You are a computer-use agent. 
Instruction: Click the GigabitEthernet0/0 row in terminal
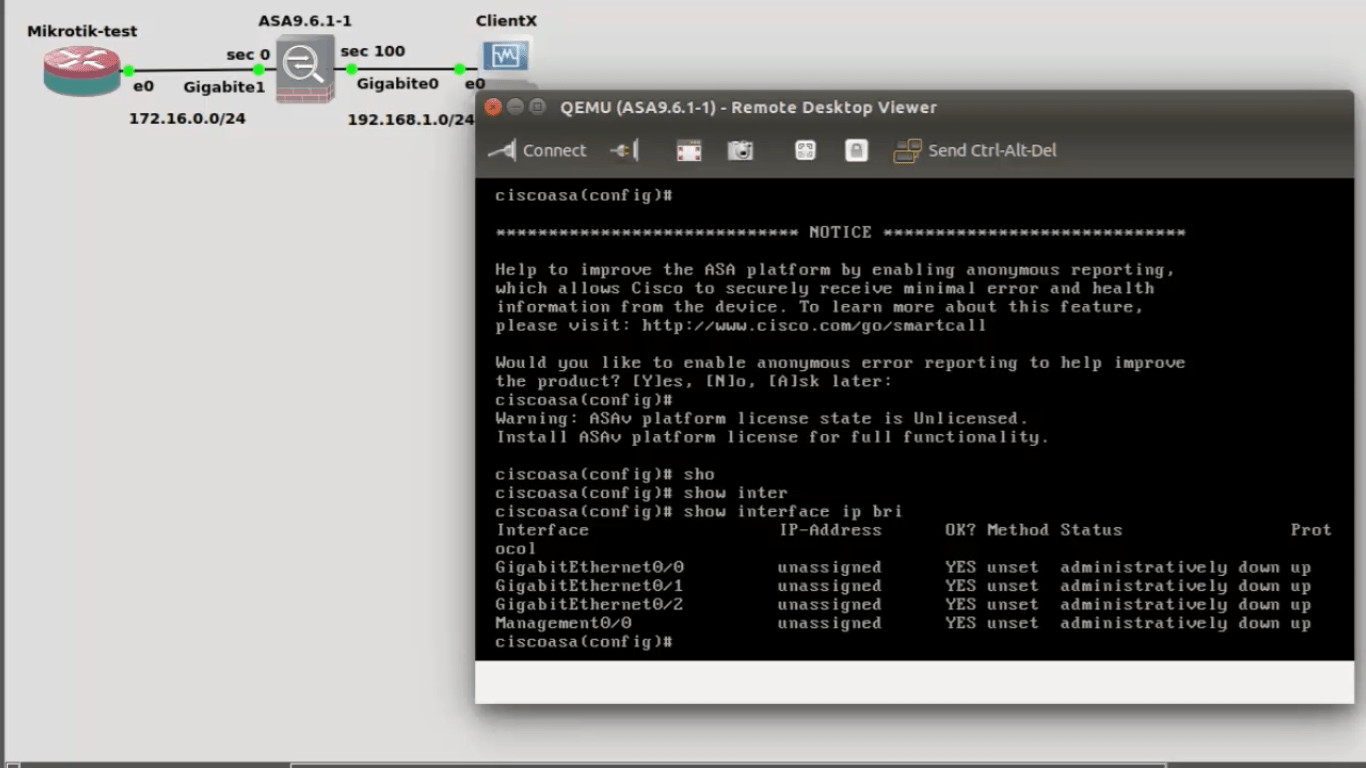[590, 567]
